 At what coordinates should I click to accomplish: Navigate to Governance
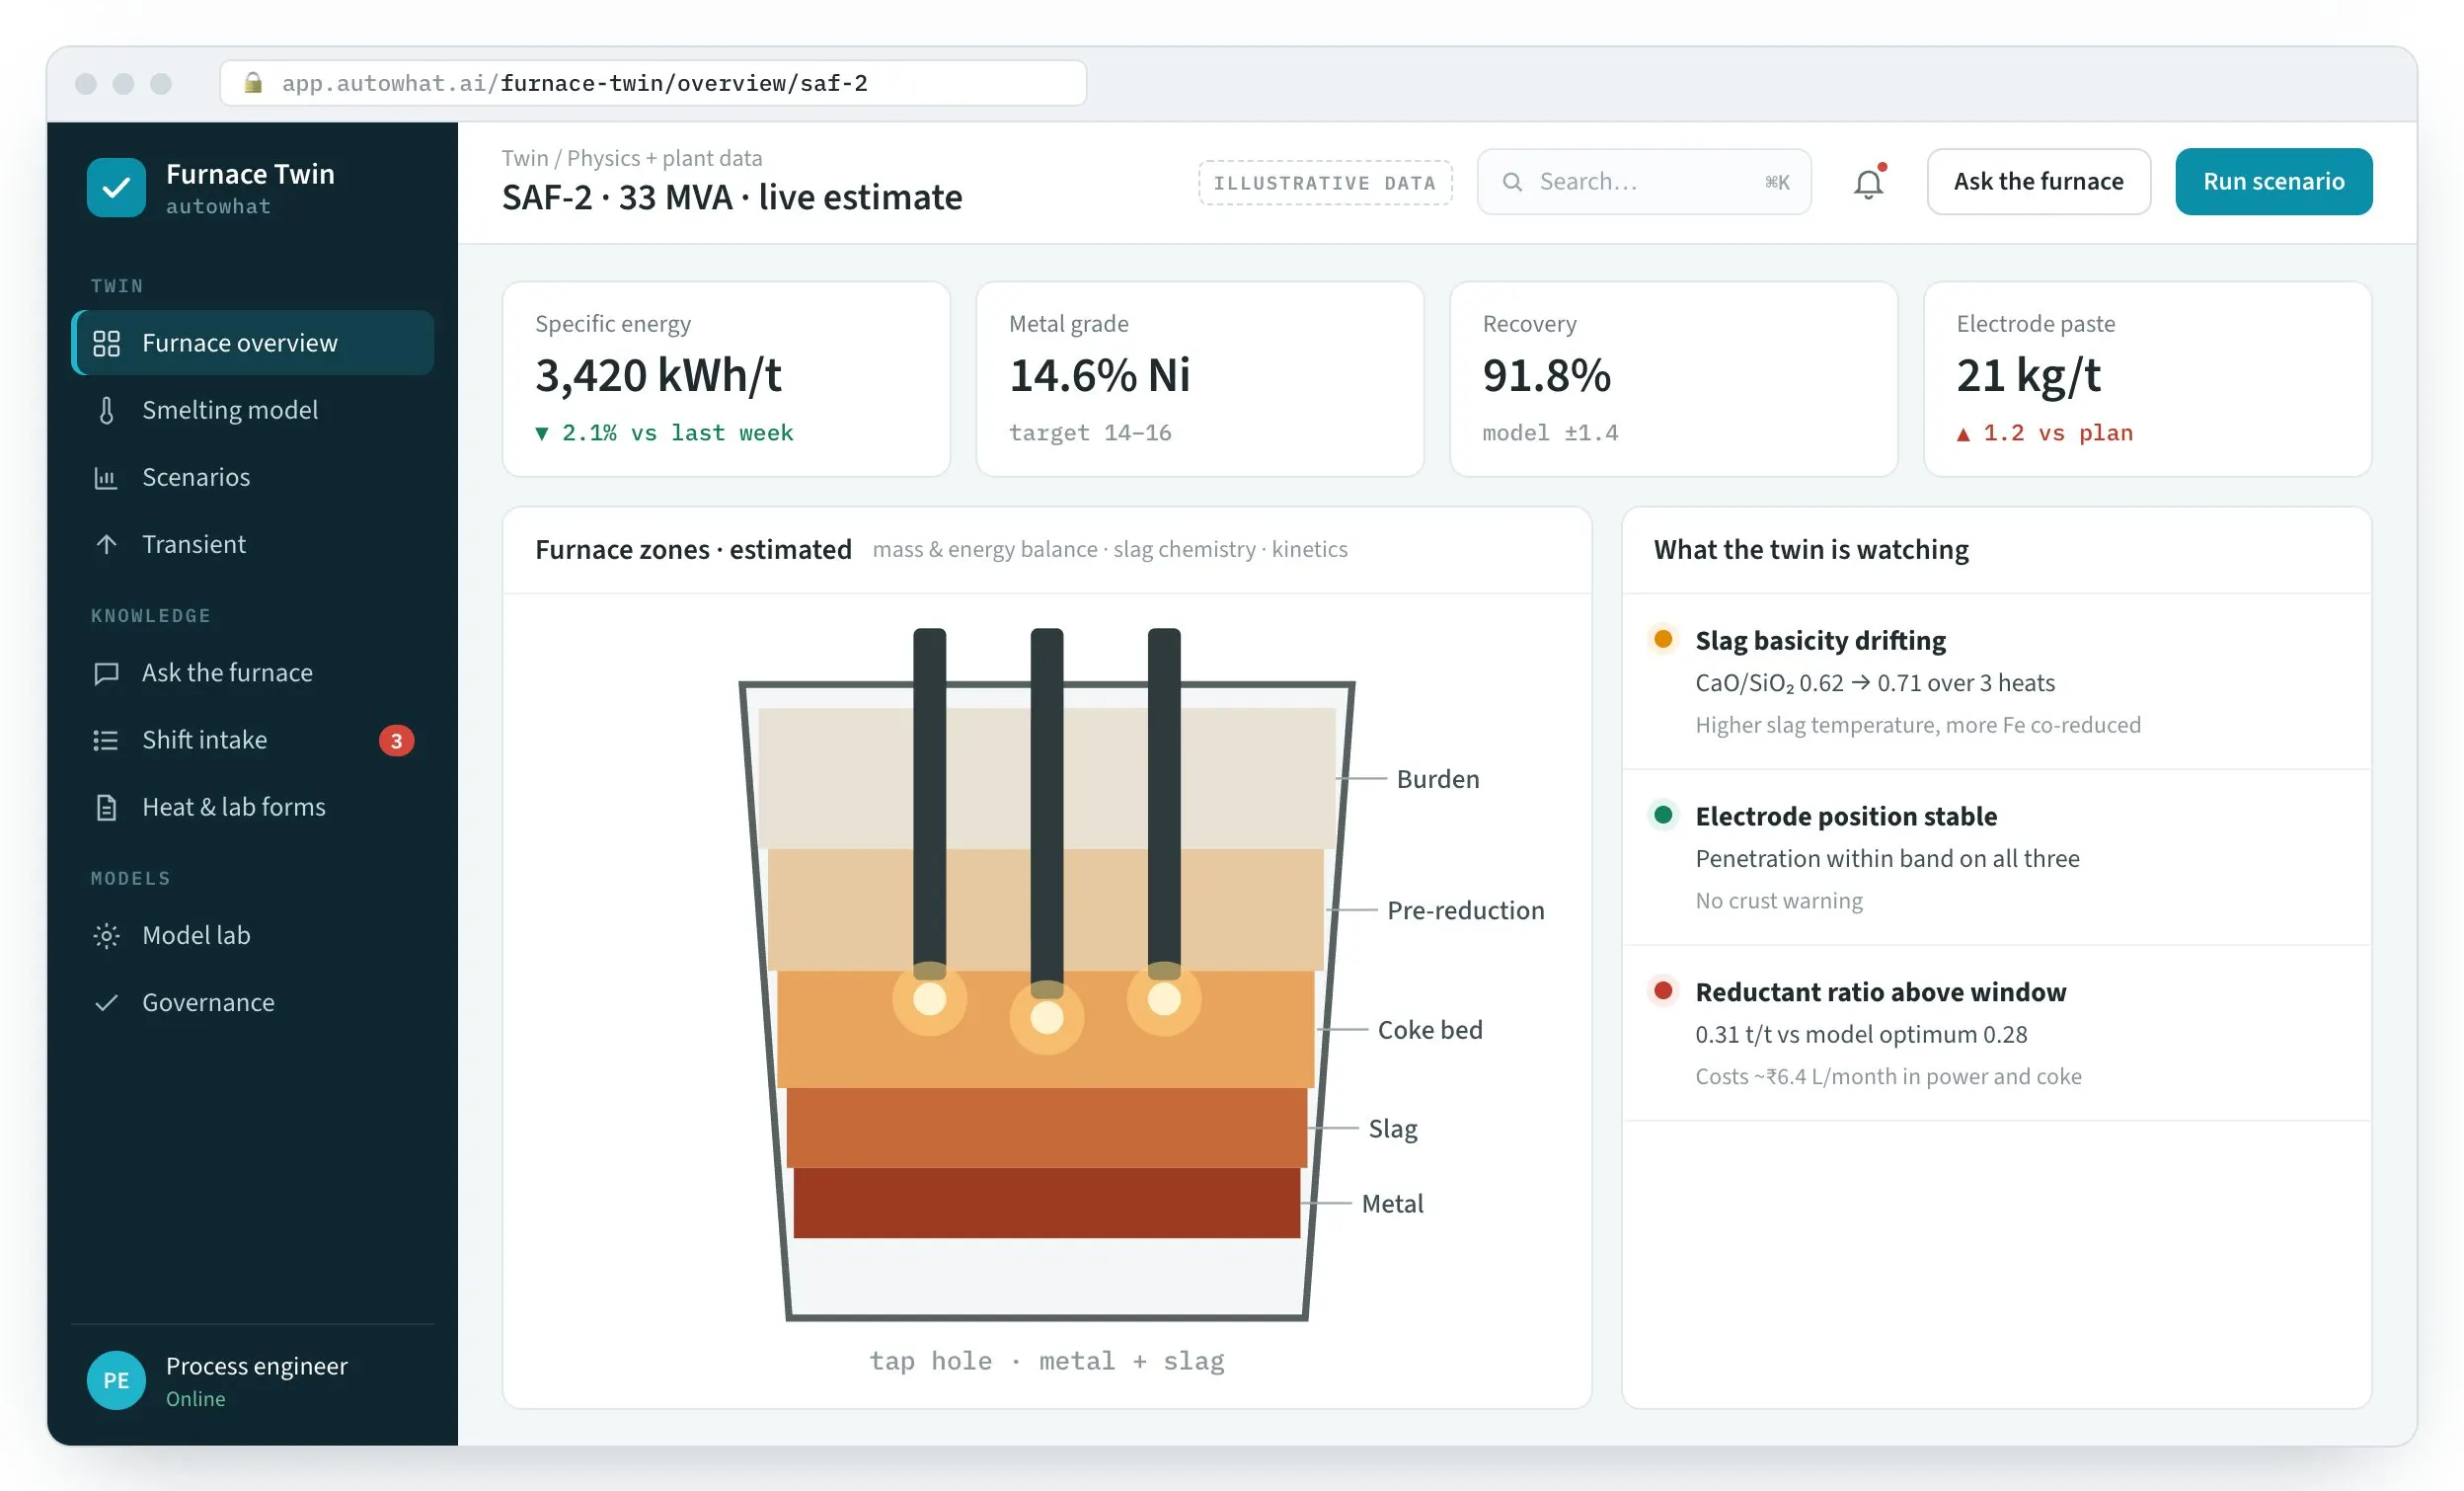[x=253, y=1002]
